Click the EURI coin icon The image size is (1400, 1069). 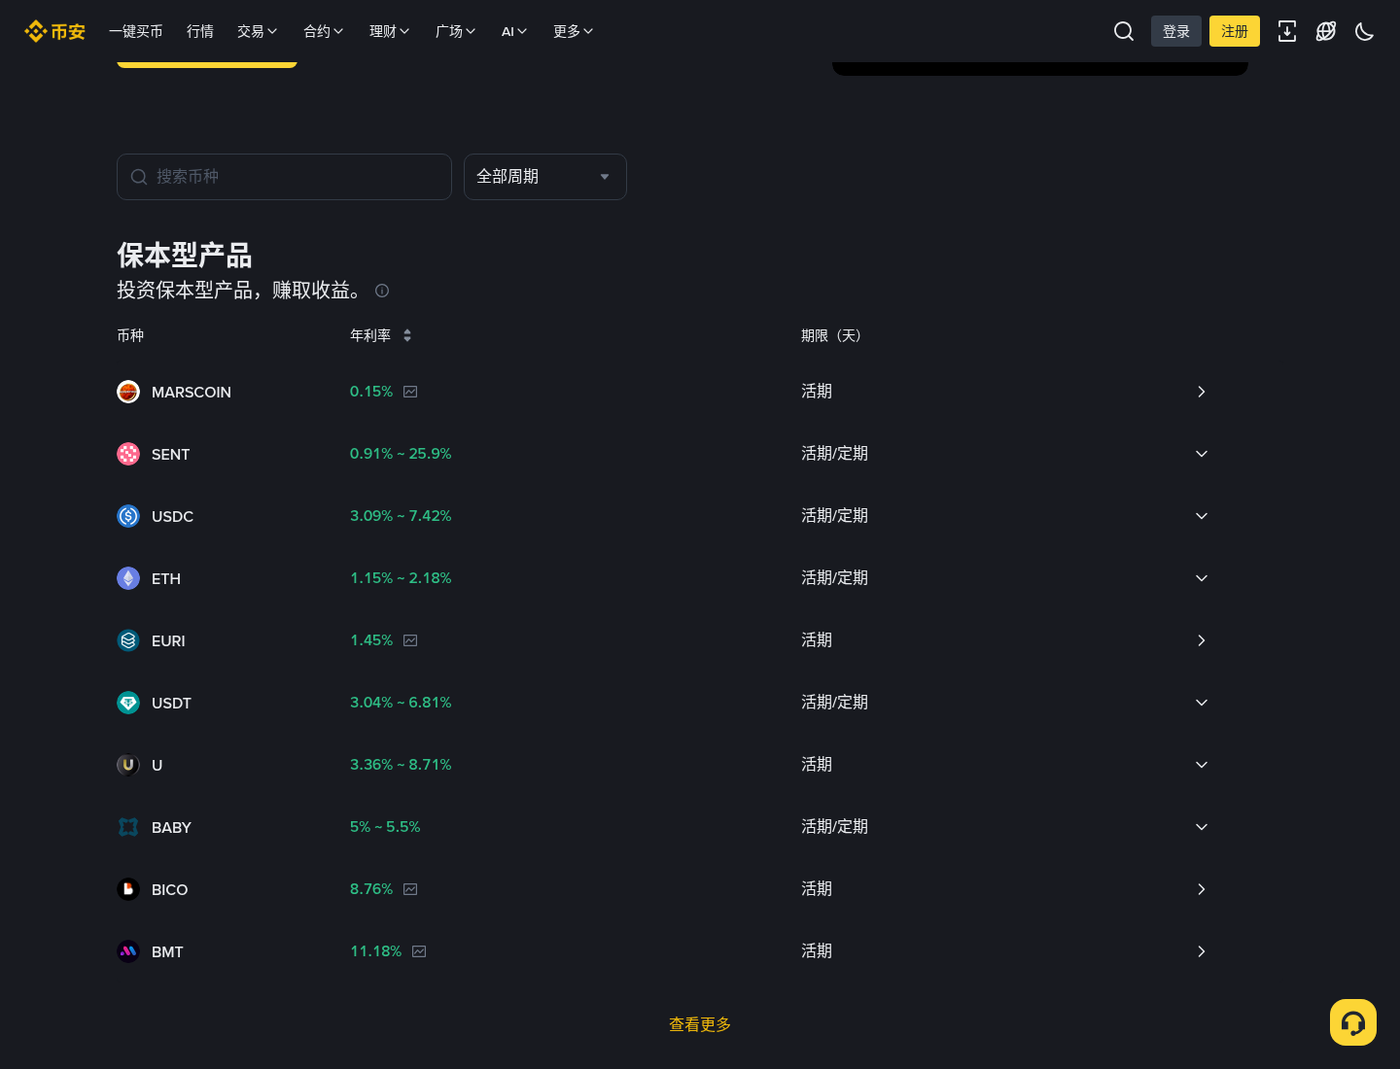128,640
